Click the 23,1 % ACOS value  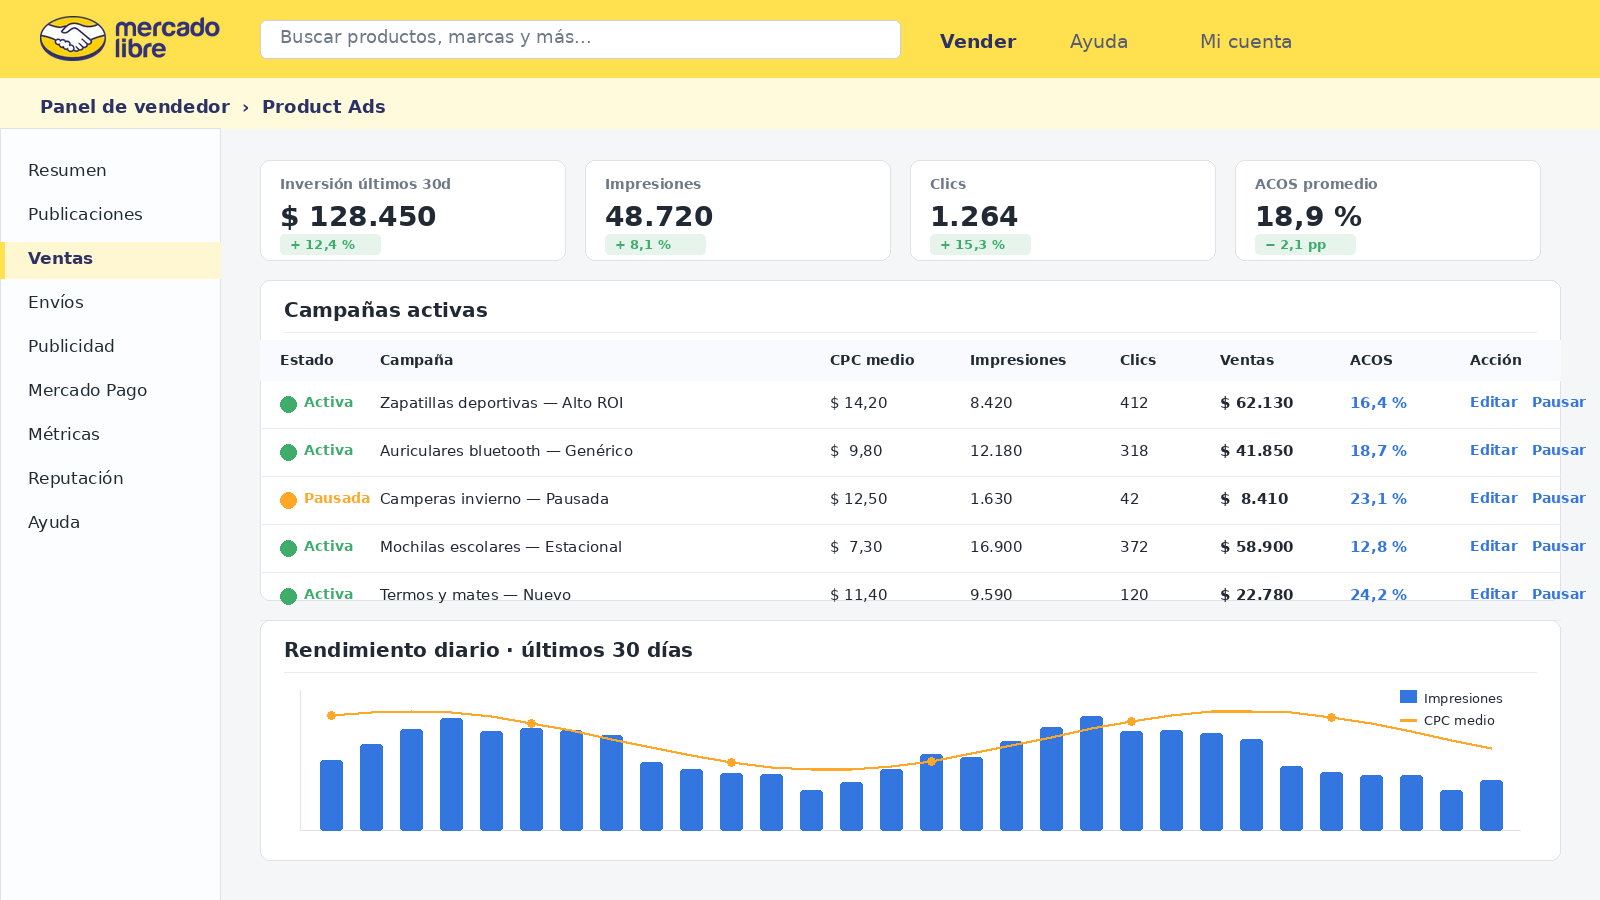coord(1378,499)
